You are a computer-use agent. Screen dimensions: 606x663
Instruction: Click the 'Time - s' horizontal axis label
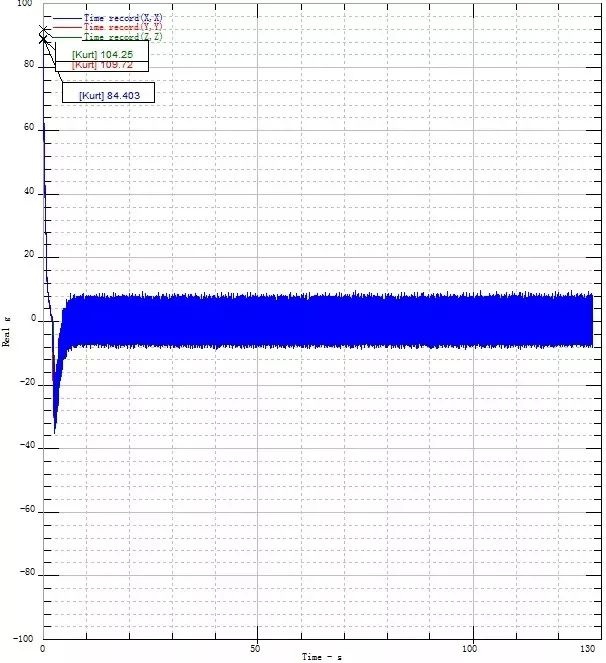(321, 657)
